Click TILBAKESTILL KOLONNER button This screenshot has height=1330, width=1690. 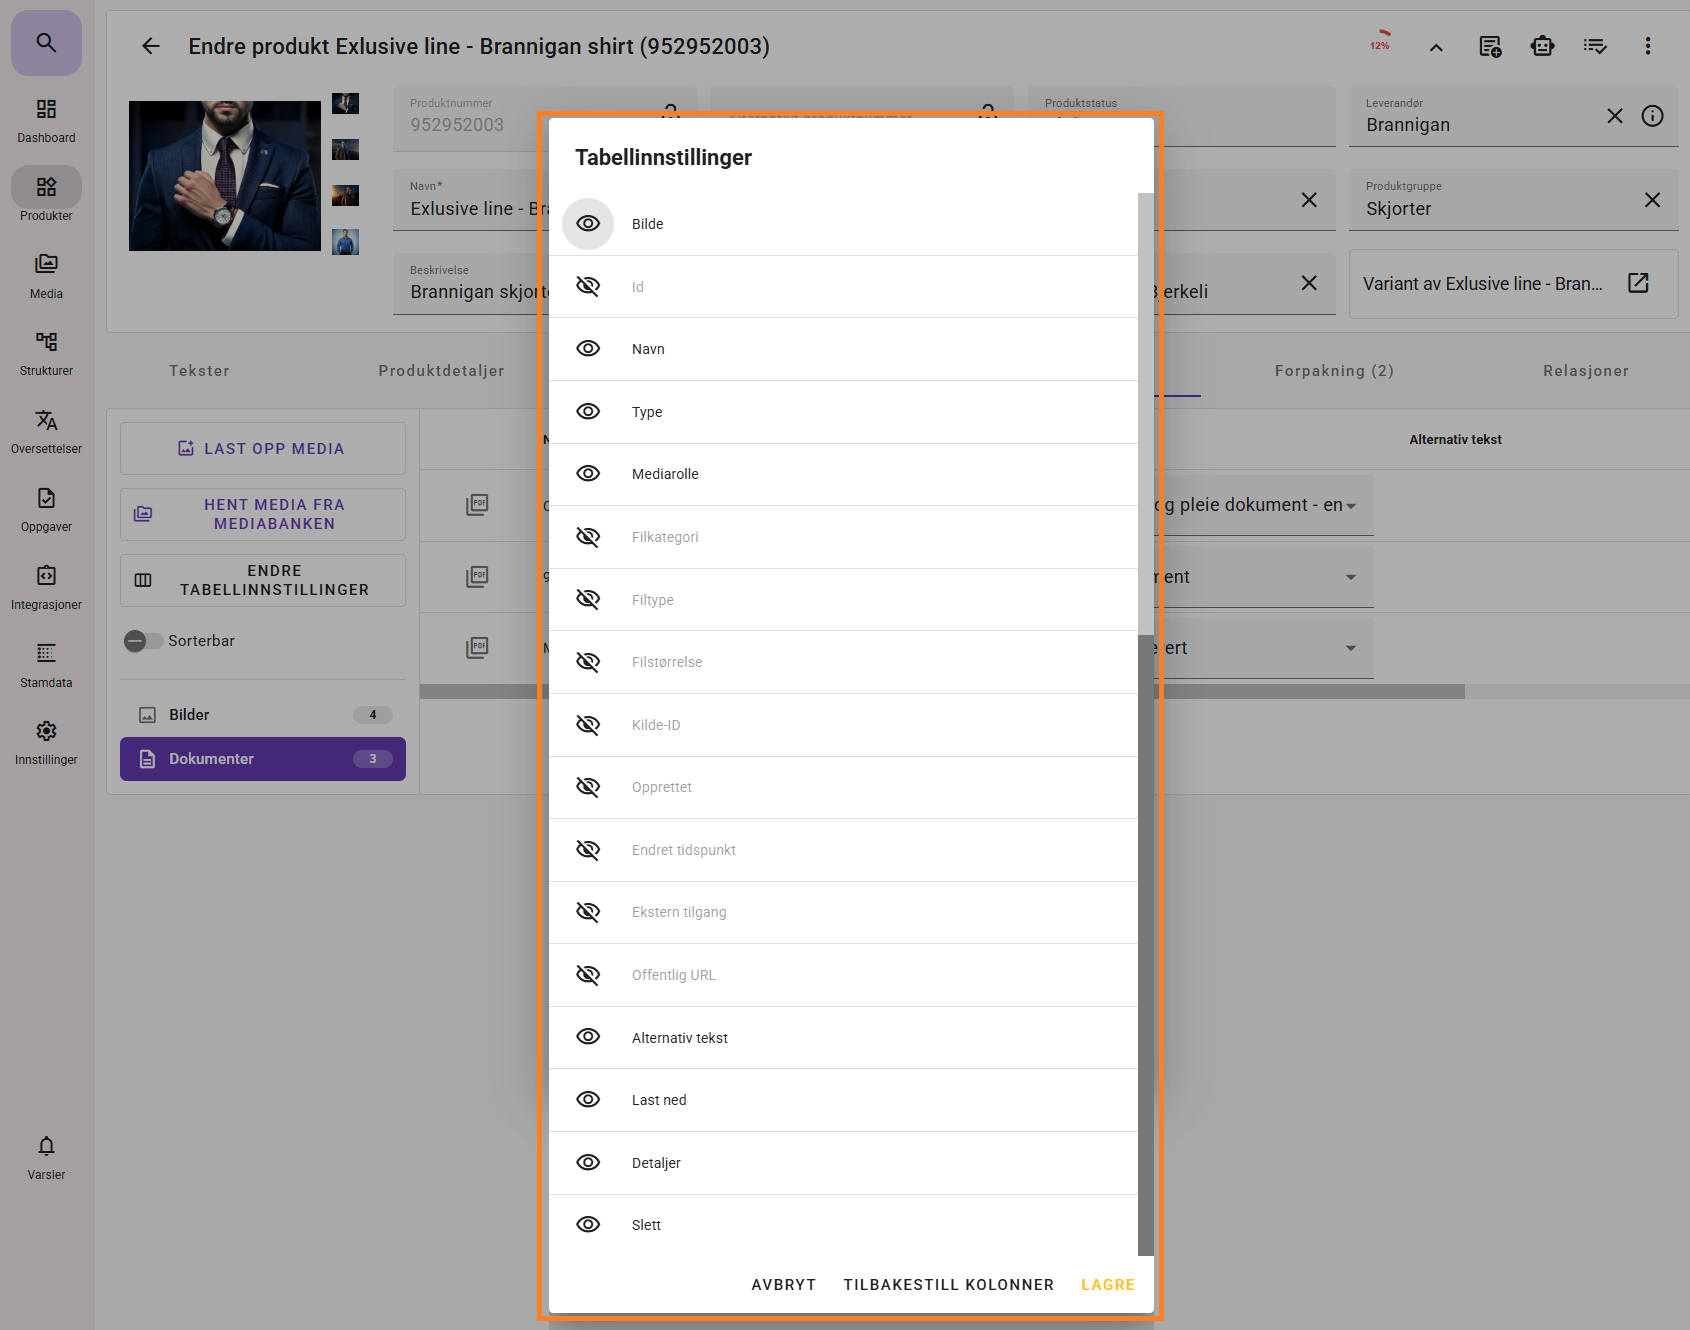point(948,1285)
